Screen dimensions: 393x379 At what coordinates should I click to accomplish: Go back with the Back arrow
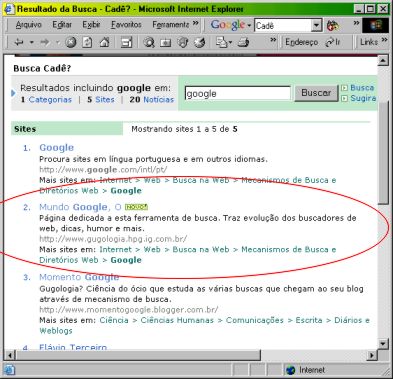tap(19, 42)
